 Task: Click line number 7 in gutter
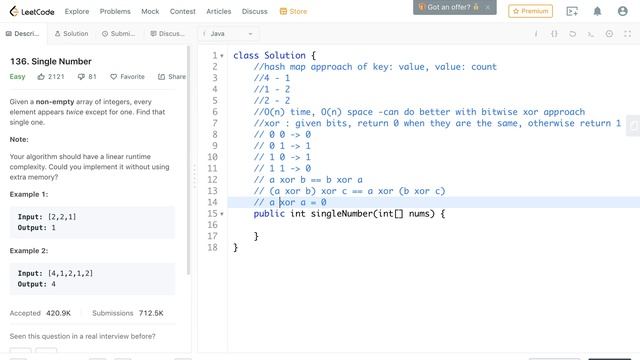(215, 123)
